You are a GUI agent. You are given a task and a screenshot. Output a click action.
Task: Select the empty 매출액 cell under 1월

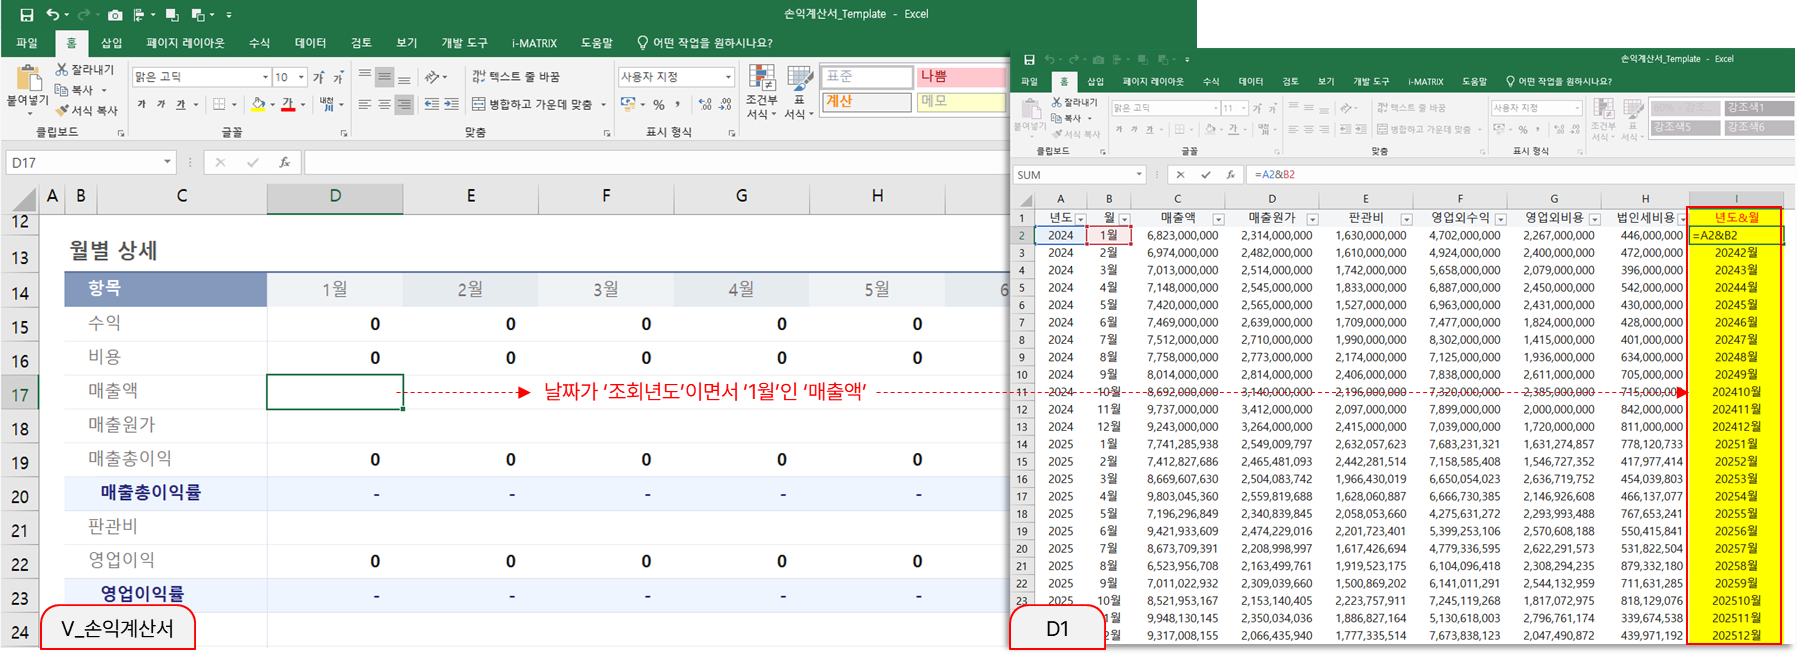pos(335,392)
